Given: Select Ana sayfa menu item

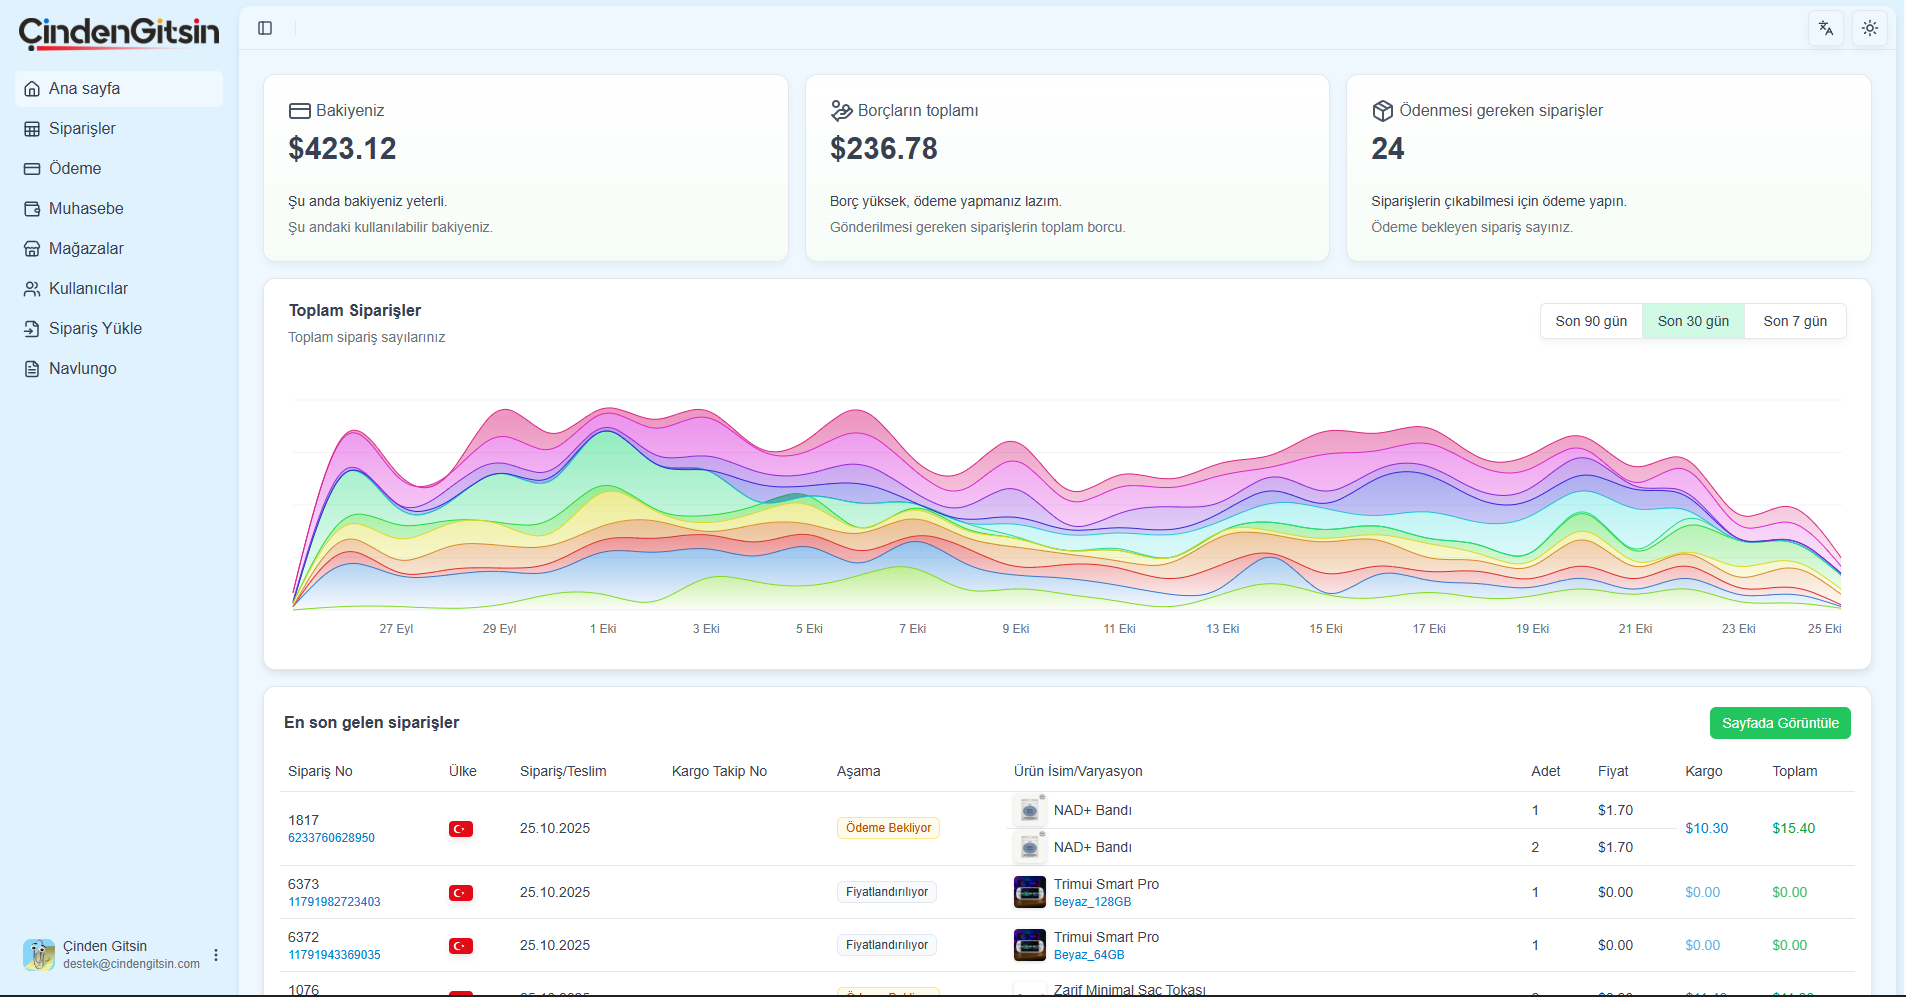Looking at the screenshot, I should 84,89.
